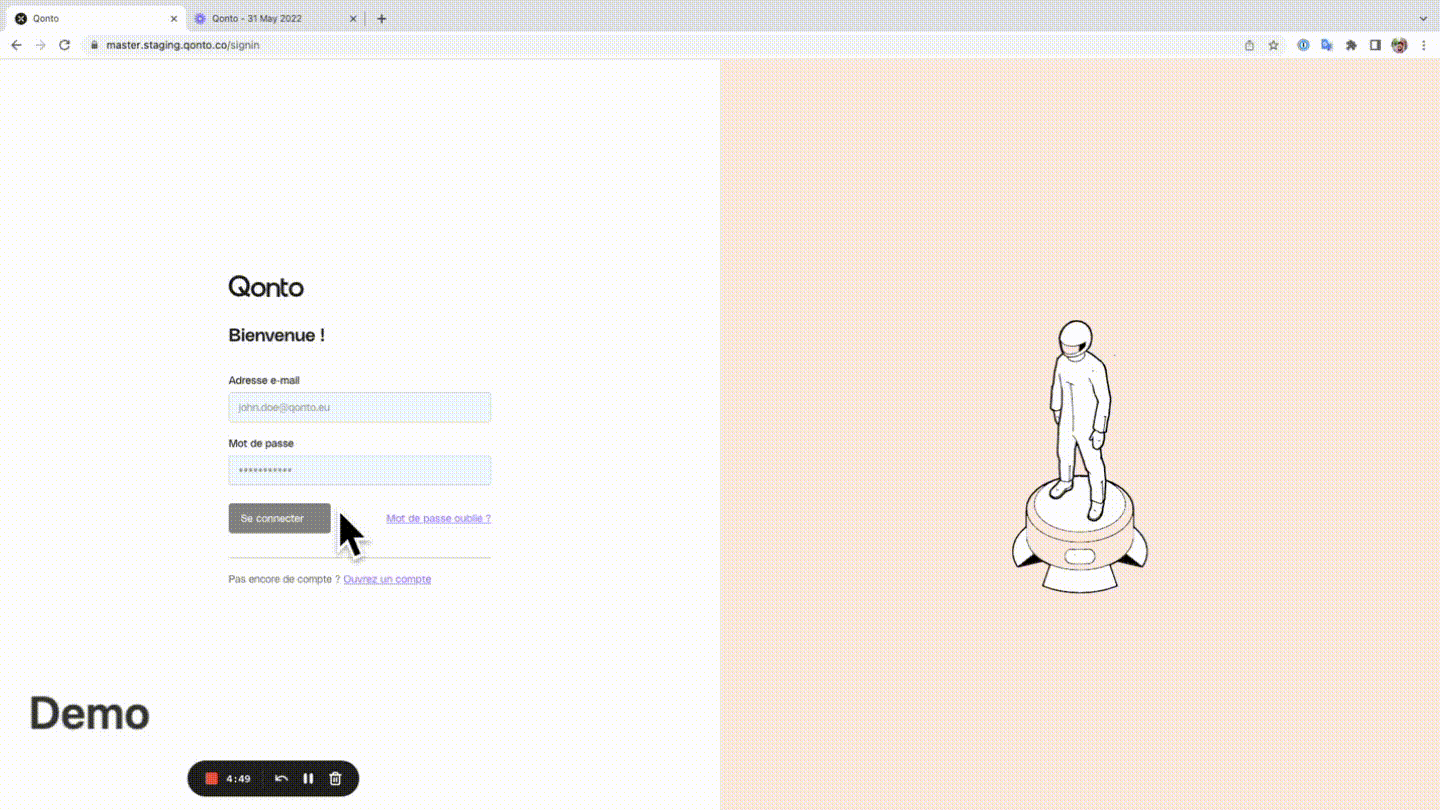Close the first Qonto tab
Image resolution: width=1440 pixels, height=810 pixels.
(x=173, y=18)
